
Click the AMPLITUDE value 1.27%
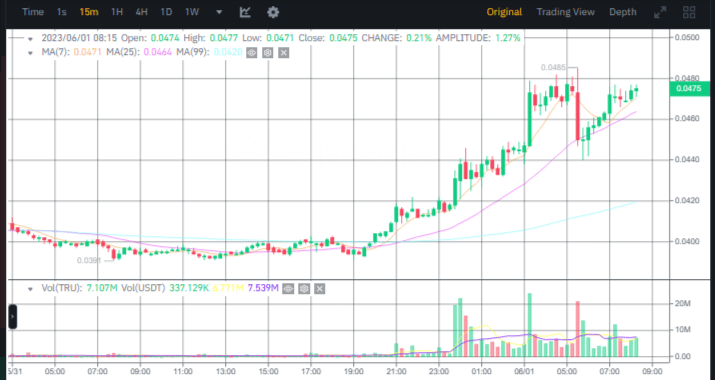(x=508, y=38)
